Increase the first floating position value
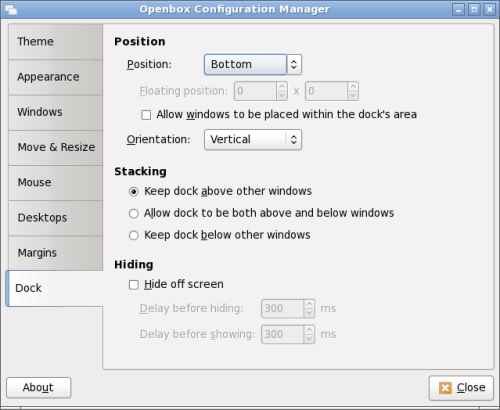 pyautogui.click(x=282, y=86)
